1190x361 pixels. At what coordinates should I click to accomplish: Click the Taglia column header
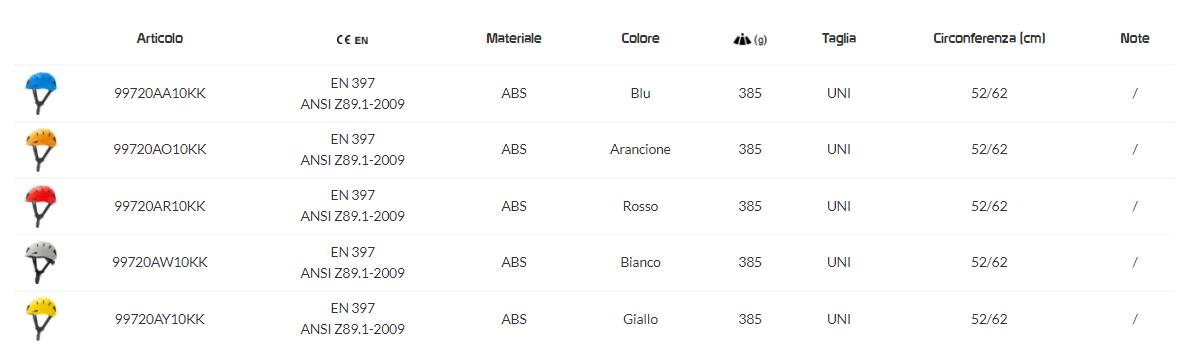point(839,38)
